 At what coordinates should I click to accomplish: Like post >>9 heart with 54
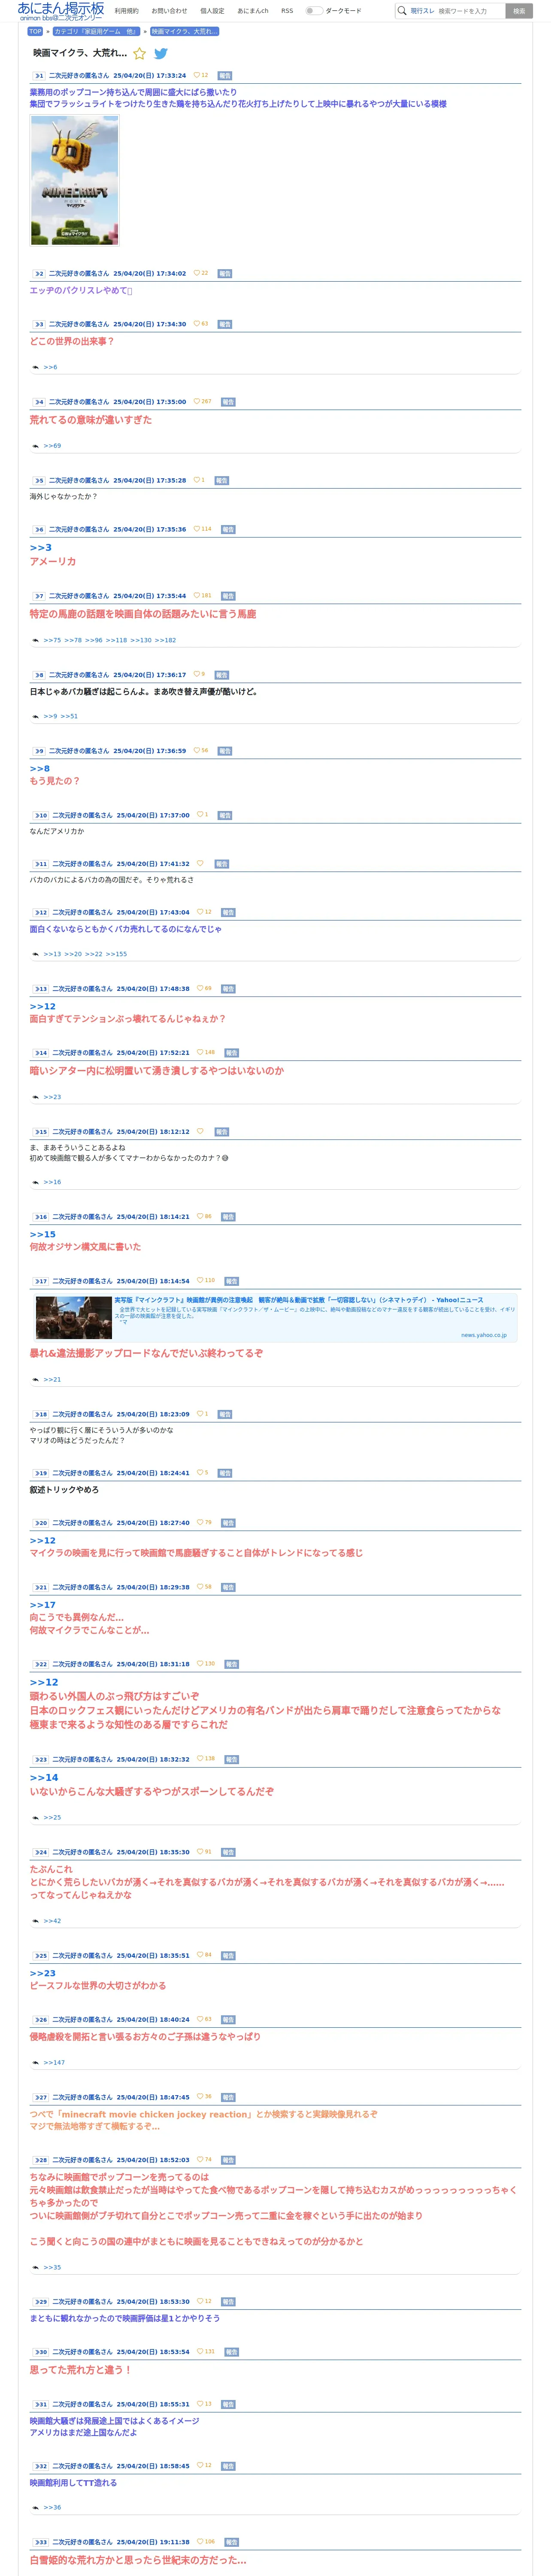(197, 750)
